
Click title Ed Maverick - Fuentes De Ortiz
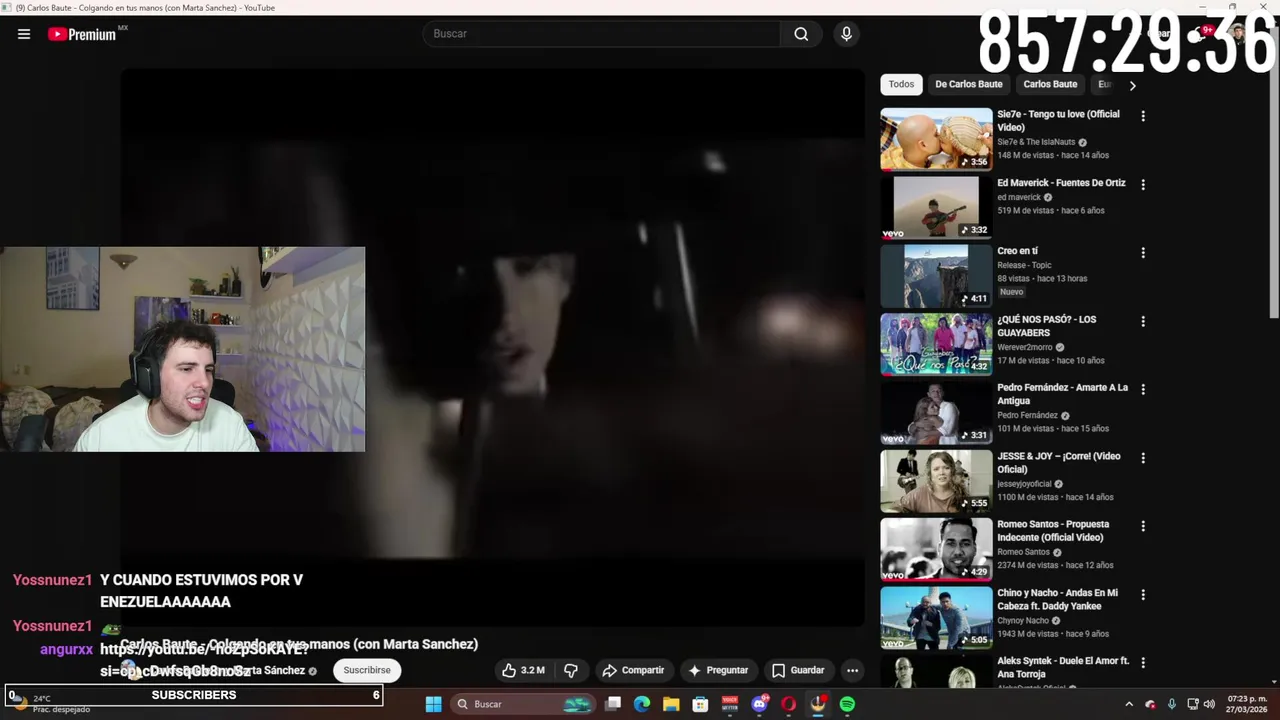click(1061, 183)
